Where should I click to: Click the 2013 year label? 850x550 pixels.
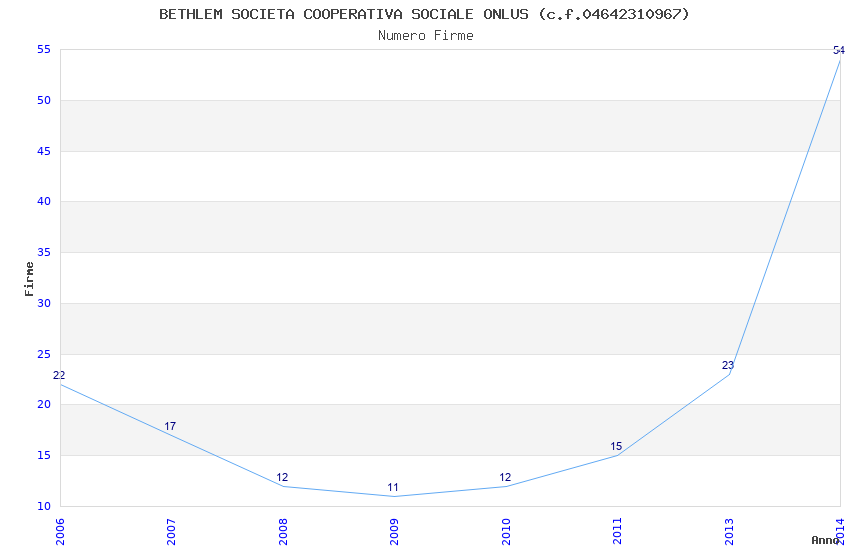click(729, 532)
